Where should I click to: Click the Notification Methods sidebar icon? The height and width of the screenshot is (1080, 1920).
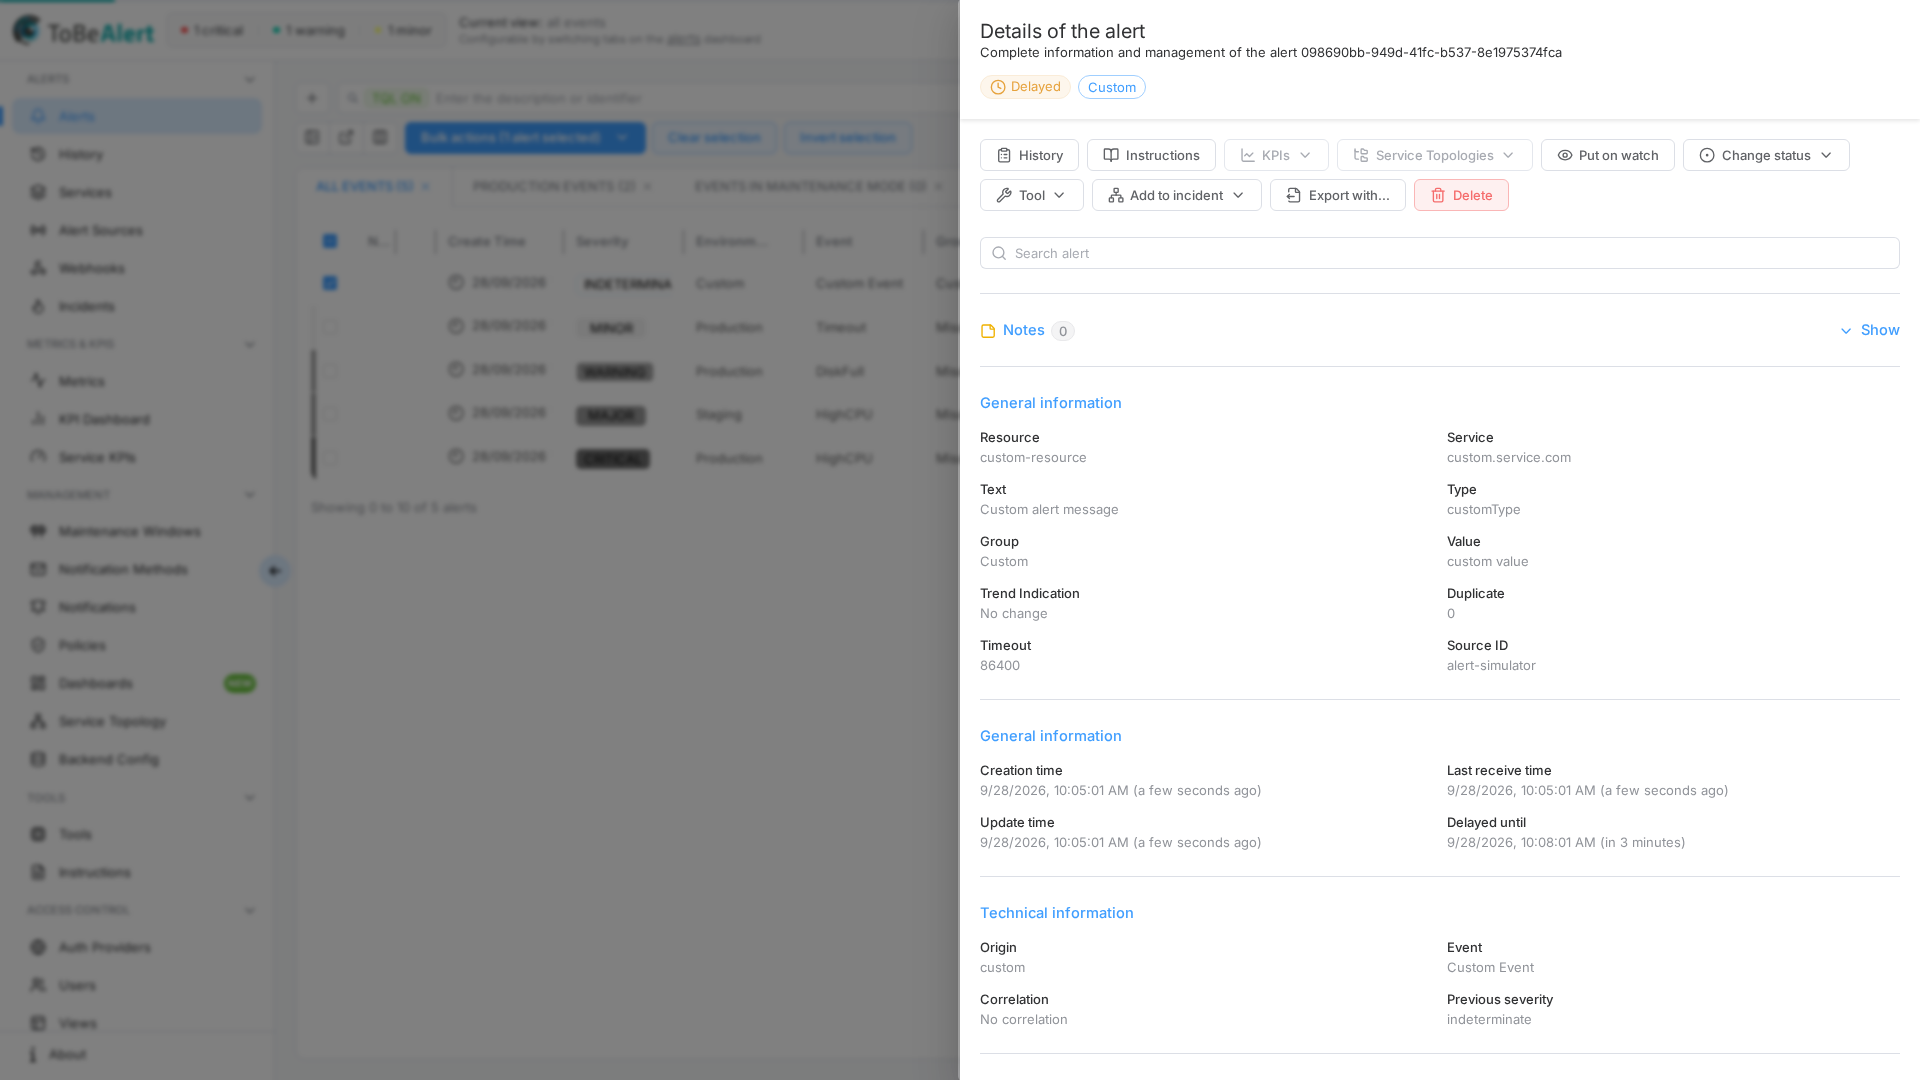coord(38,569)
